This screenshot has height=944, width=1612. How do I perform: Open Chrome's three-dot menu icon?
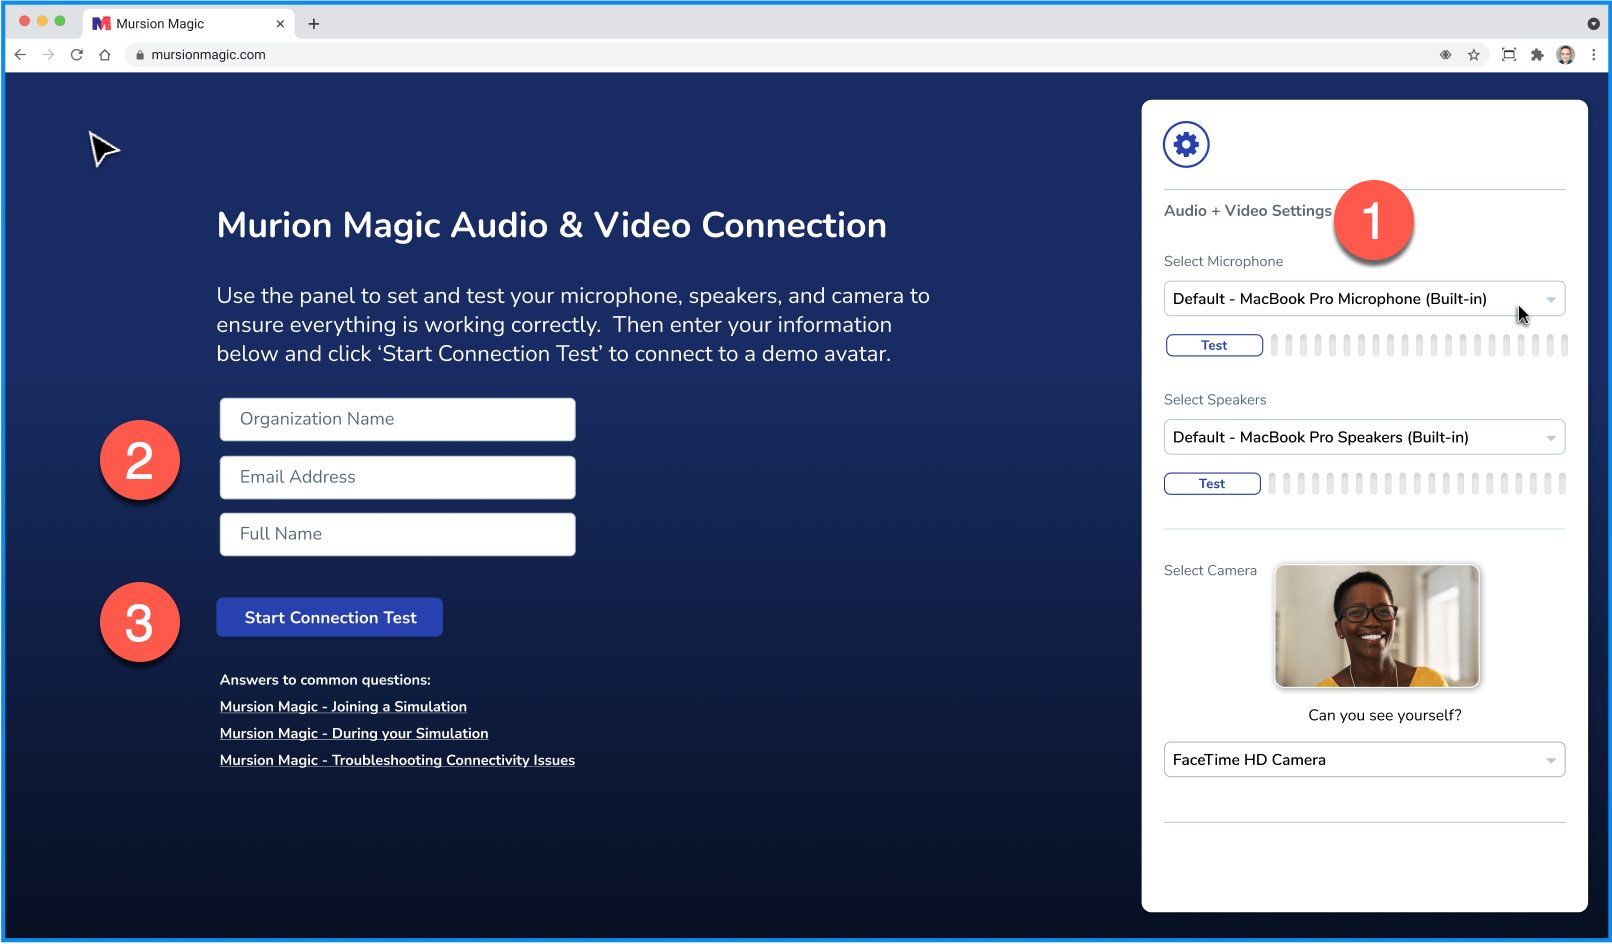1593,55
